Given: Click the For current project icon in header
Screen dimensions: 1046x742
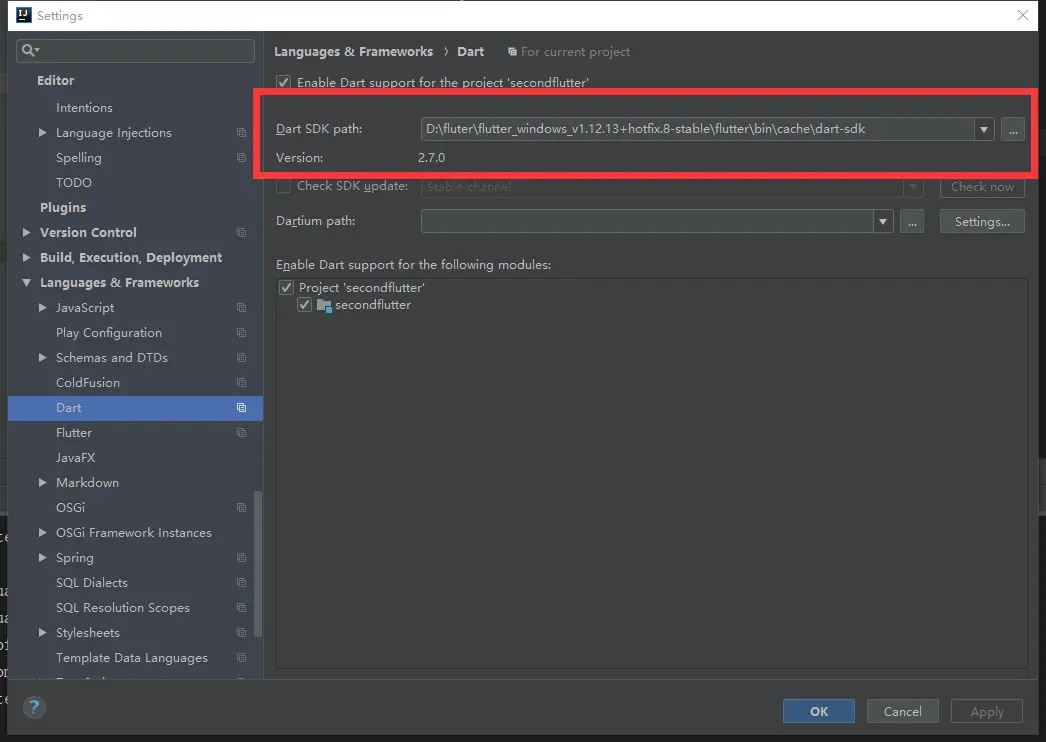Looking at the screenshot, I should (512, 52).
